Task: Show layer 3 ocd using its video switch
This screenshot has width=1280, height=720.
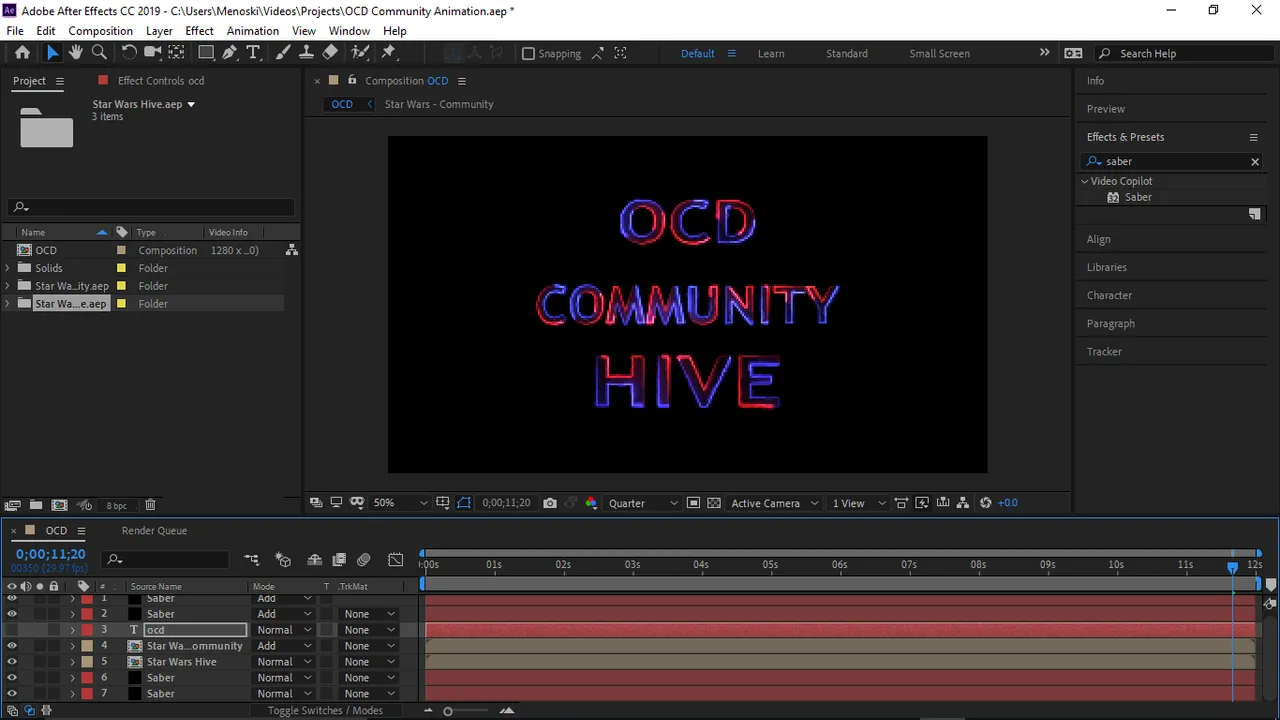Action: click(x=12, y=630)
